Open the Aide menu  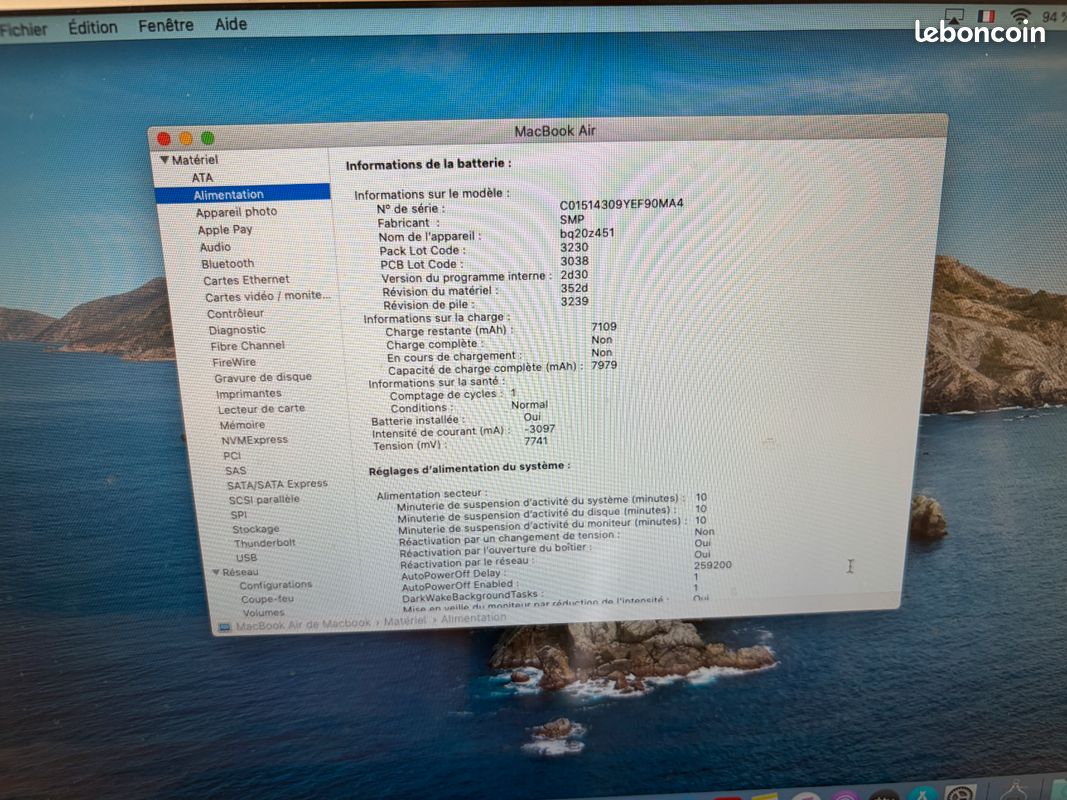point(231,24)
